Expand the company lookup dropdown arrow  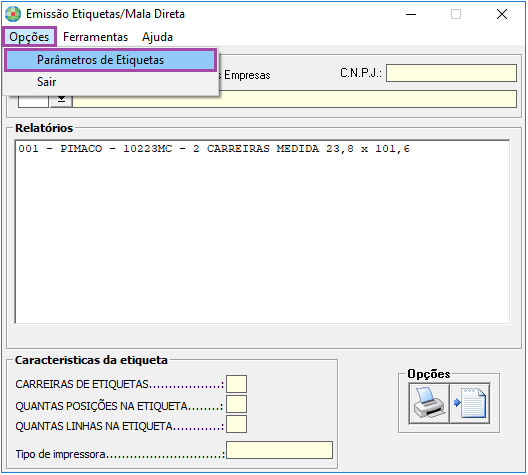point(61,101)
